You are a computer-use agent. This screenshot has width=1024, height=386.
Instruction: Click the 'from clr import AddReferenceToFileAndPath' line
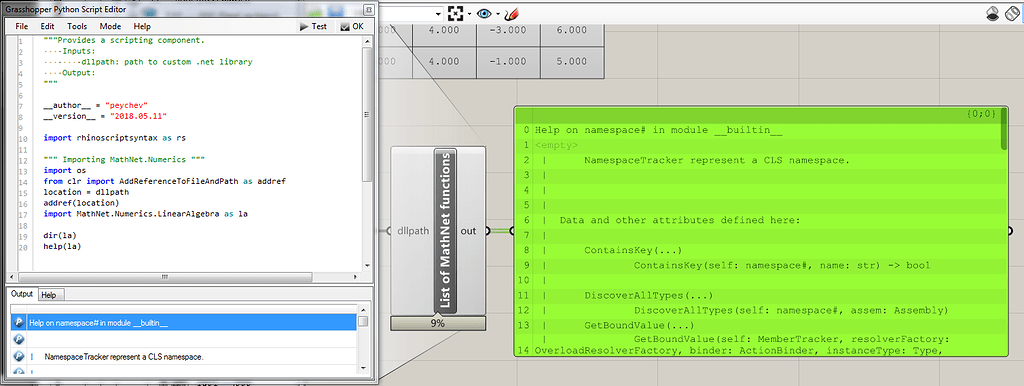pos(165,182)
